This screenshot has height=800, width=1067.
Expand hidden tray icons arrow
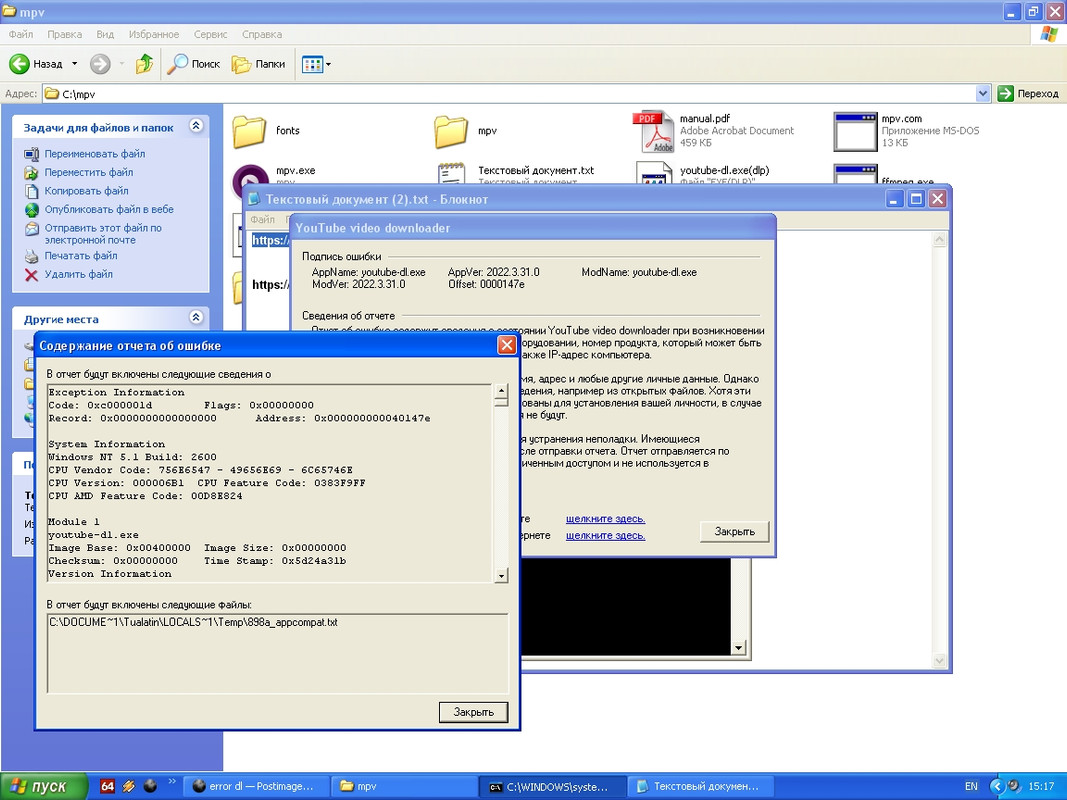click(x=996, y=786)
